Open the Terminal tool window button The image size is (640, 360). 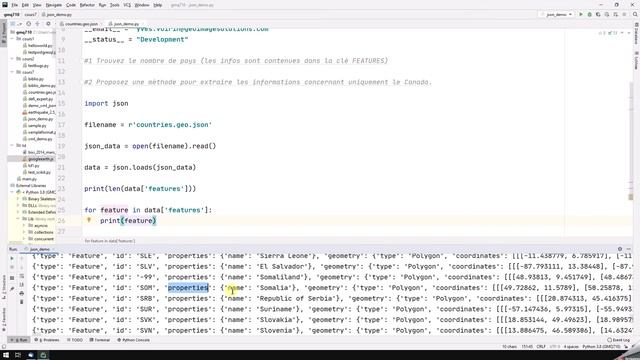100,340
